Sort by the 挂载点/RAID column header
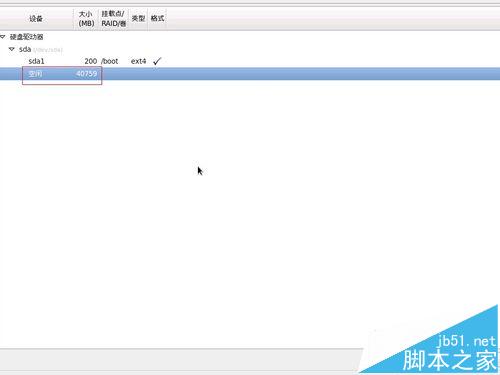500x375 pixels. 114,19
